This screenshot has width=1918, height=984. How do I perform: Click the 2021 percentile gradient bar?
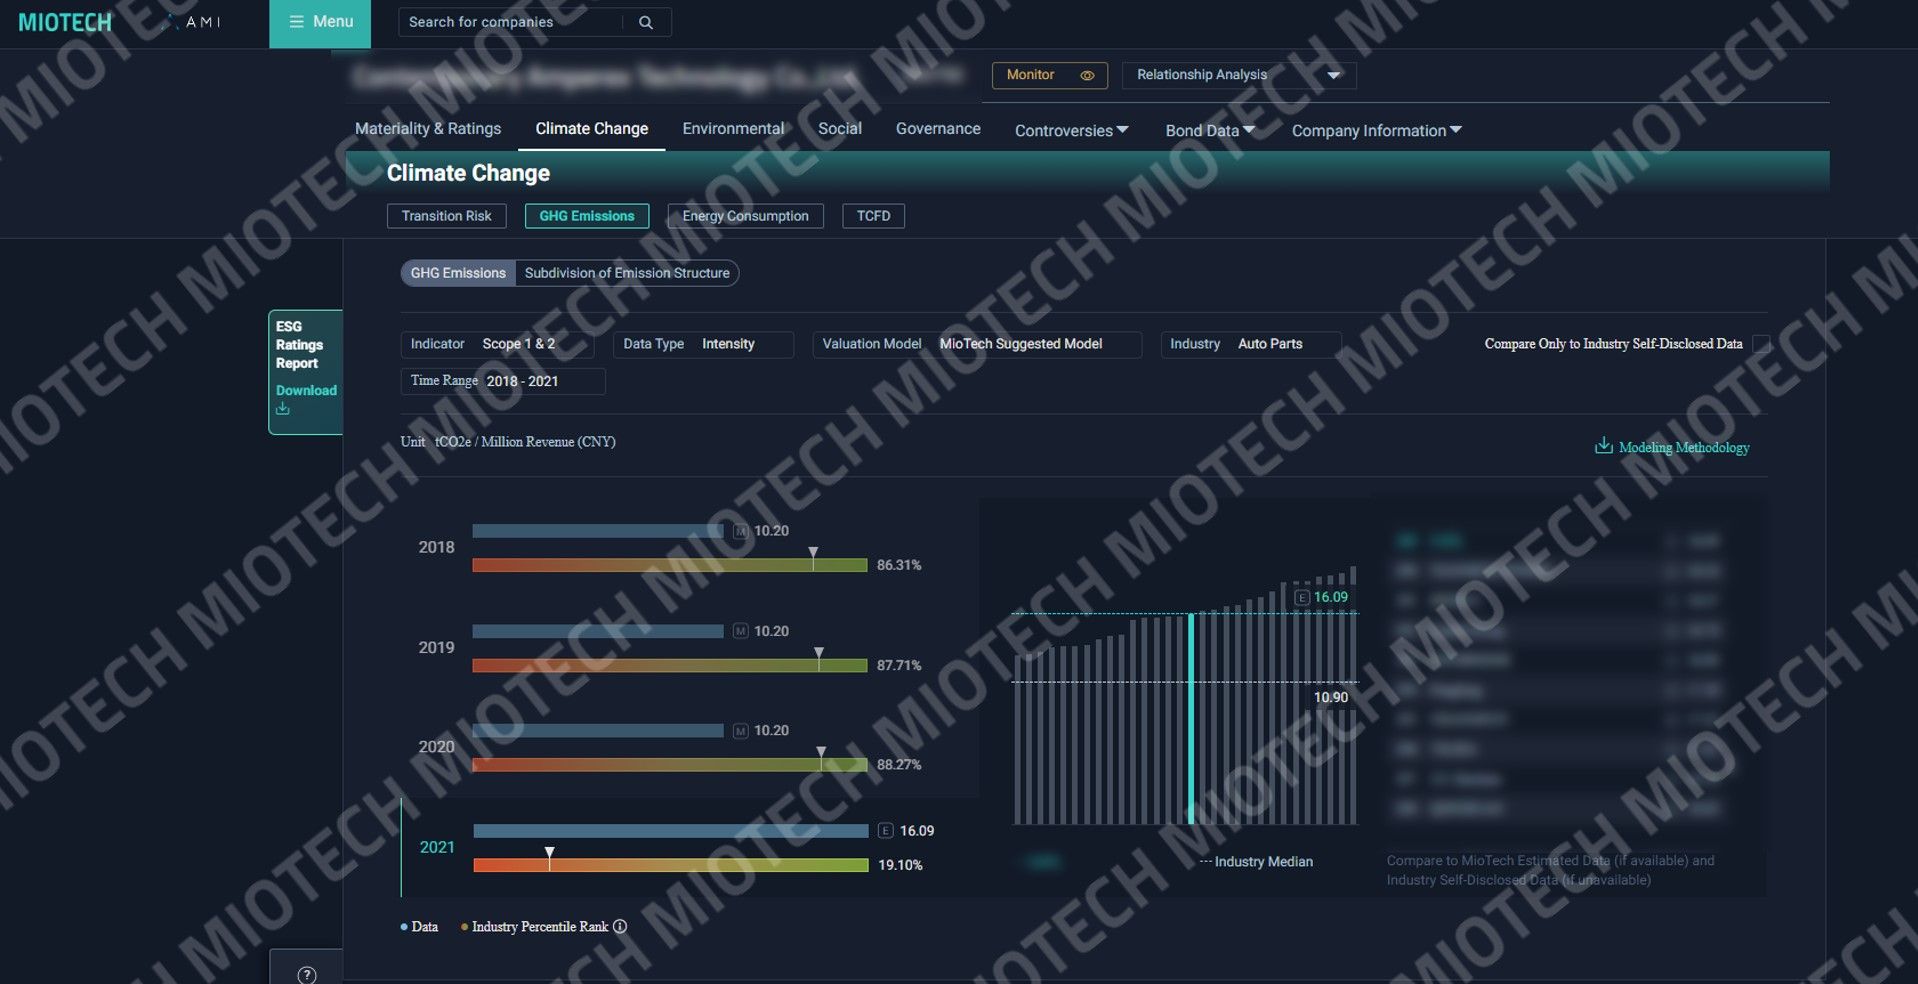click(x=671, y=865)
